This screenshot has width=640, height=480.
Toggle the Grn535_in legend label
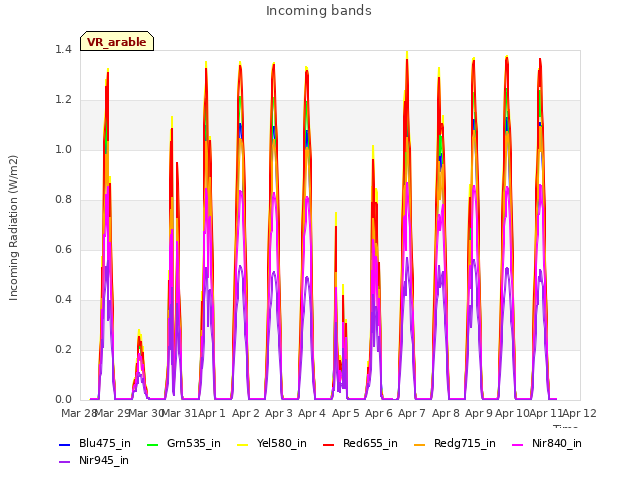point(194,444)
